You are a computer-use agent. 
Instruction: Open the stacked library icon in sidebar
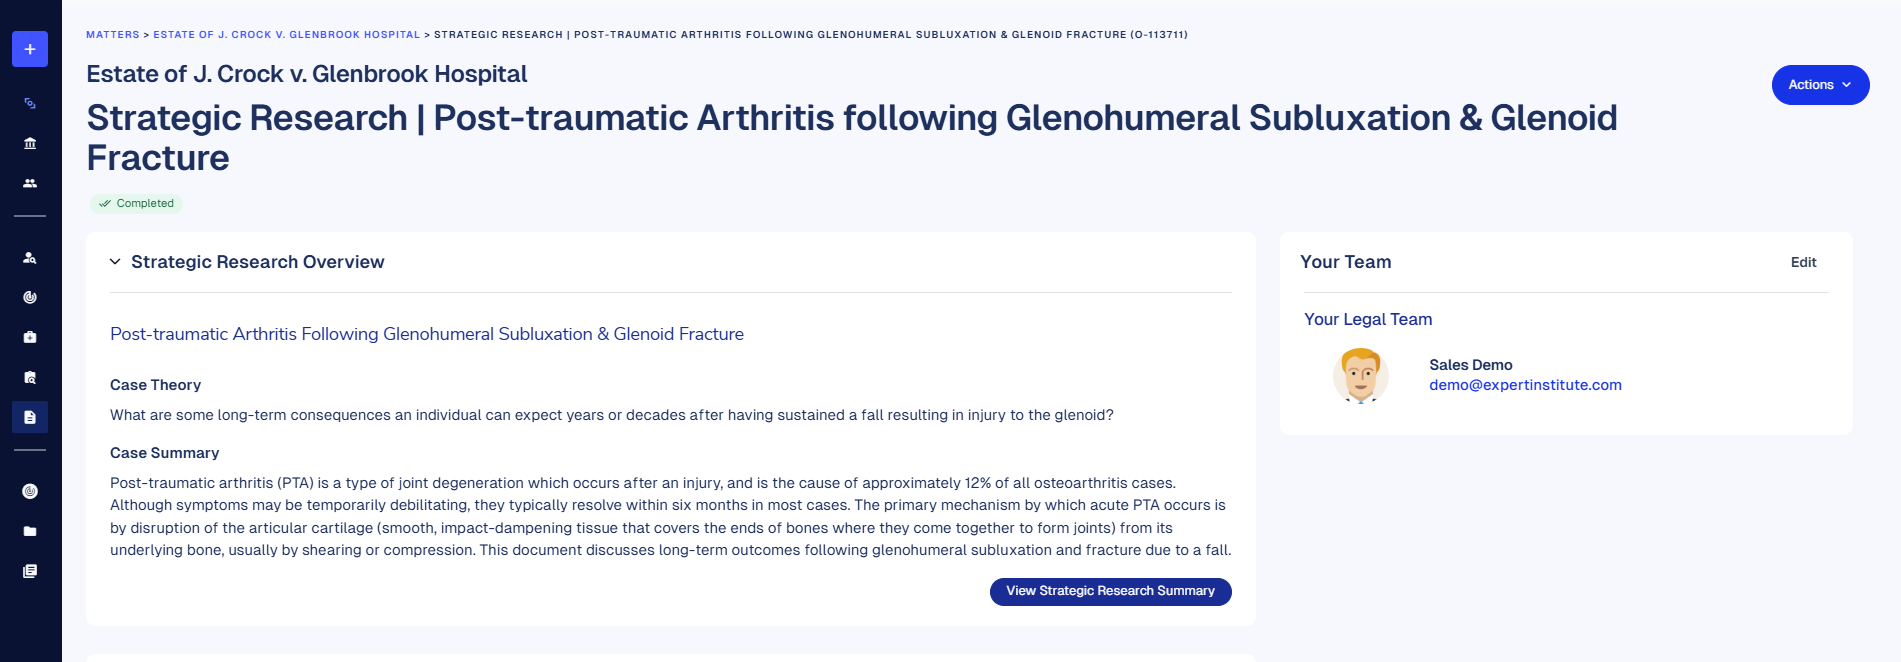pyautogui.click(x=30, y=571)
